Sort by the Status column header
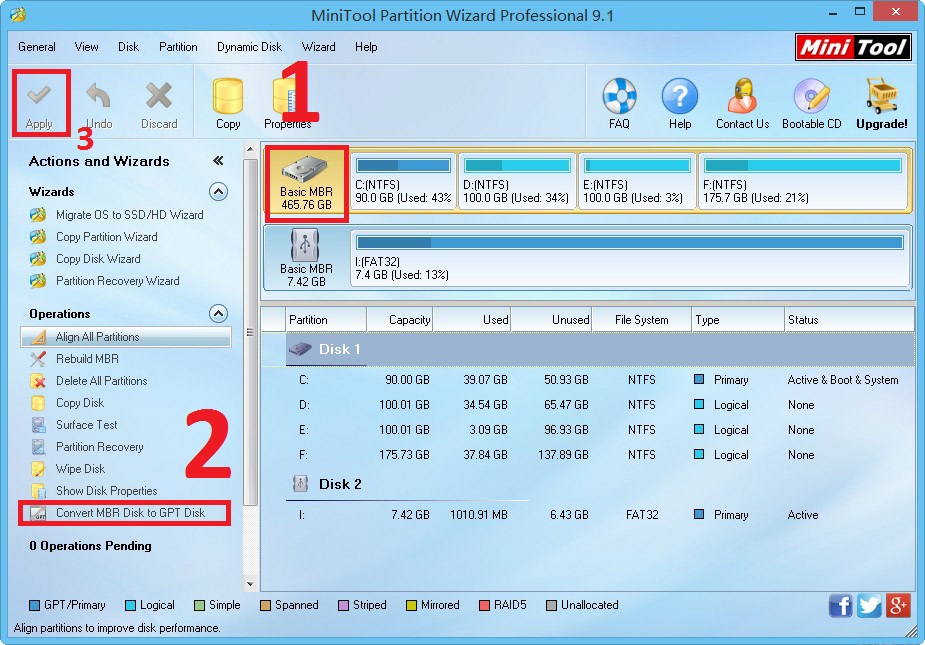The width and height of the screenshot is (925, 645). tap(849, 320)
